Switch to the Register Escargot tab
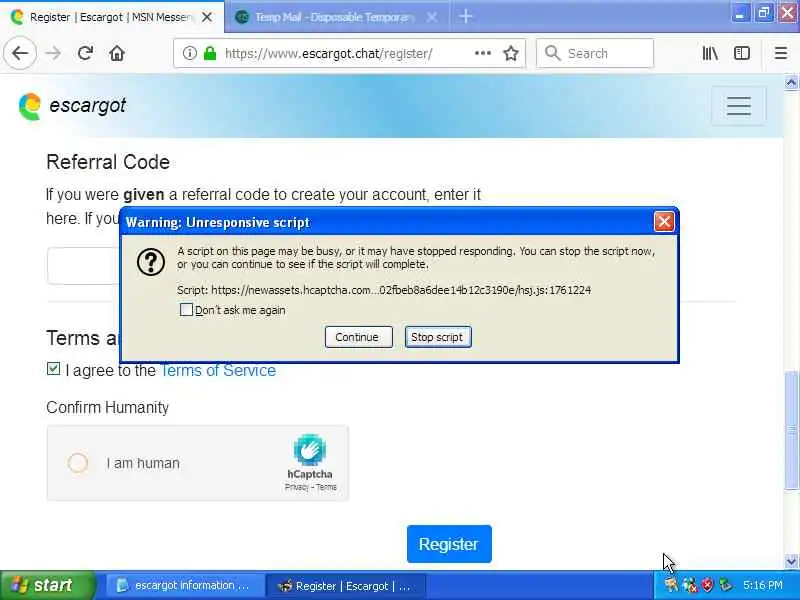 tap(112, 17)
